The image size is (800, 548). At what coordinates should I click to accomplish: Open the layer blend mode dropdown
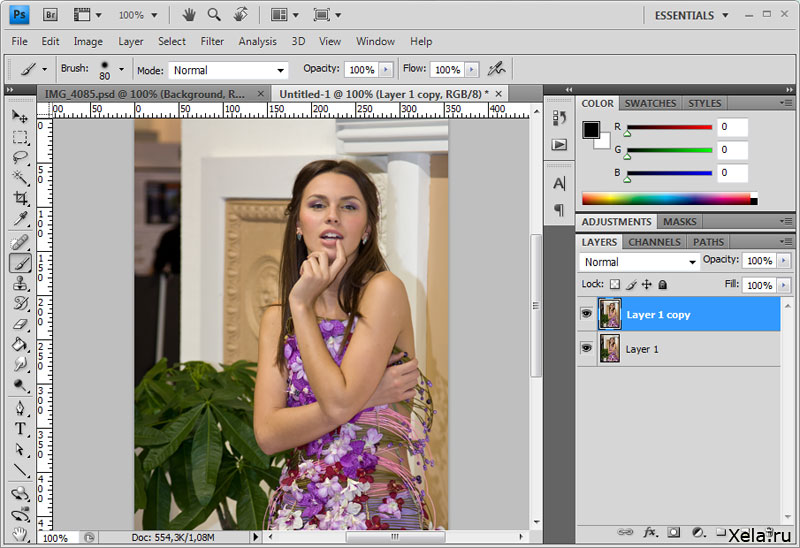pos(640,262)
